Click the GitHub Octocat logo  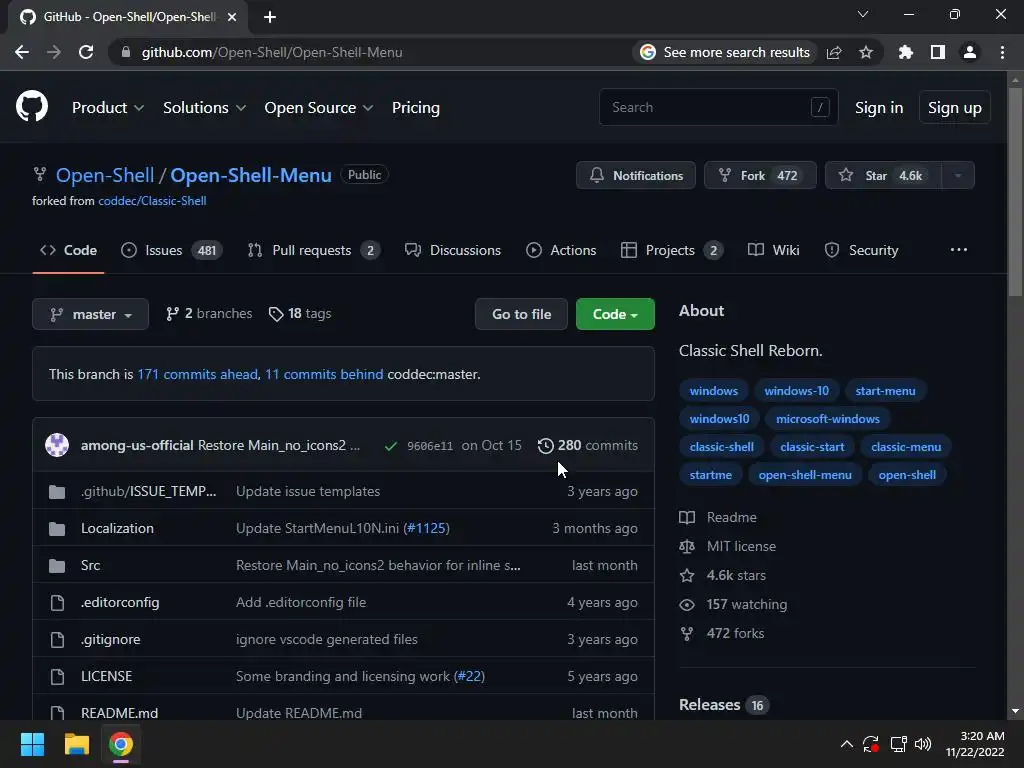coord(31,107)
